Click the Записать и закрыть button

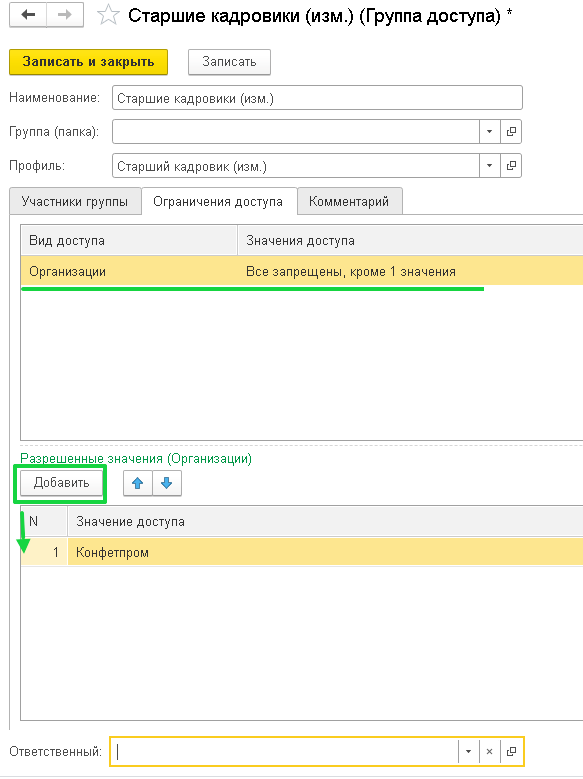(x=88, y=62)
